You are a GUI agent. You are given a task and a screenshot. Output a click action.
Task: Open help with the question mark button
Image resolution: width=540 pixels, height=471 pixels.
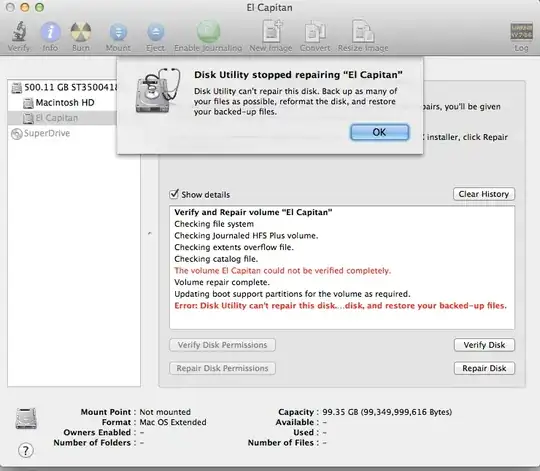pyautogui.click(x=26, y=450)
